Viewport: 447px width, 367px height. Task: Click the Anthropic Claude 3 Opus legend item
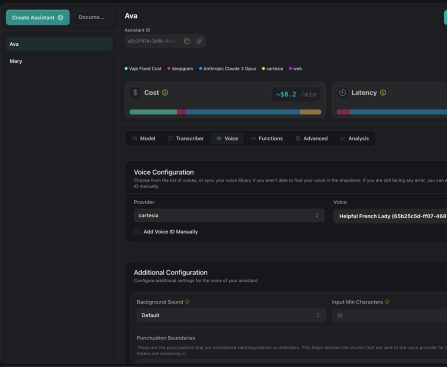coord(227,69)
